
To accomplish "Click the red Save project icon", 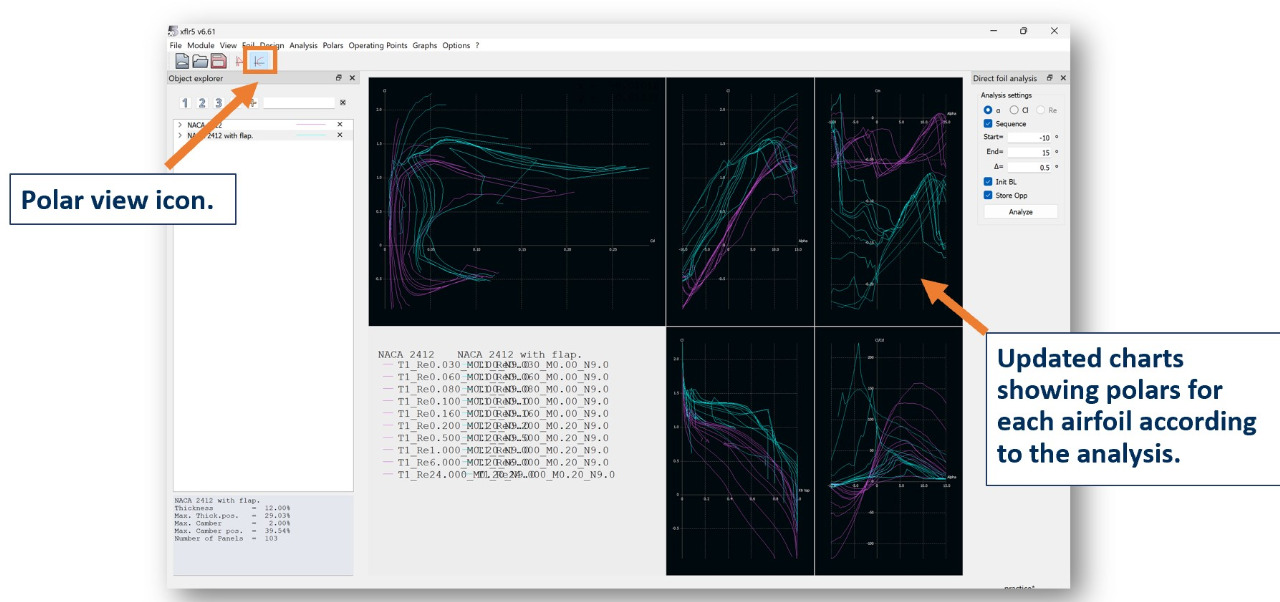I will click(x=218, y=62).
